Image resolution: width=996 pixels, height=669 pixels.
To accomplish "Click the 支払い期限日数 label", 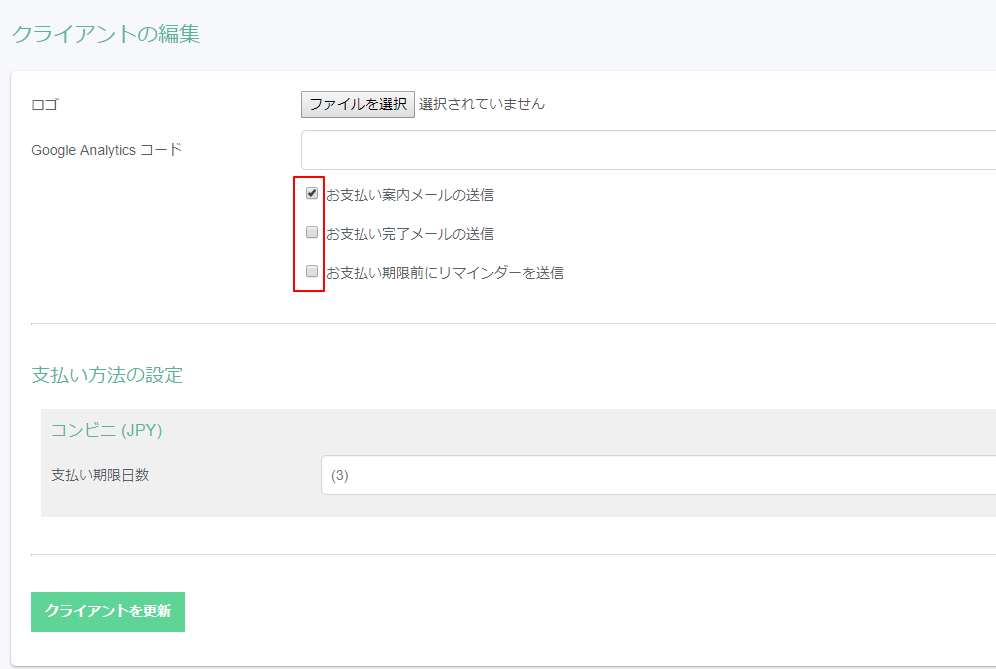I will click(x=100, y=475).
